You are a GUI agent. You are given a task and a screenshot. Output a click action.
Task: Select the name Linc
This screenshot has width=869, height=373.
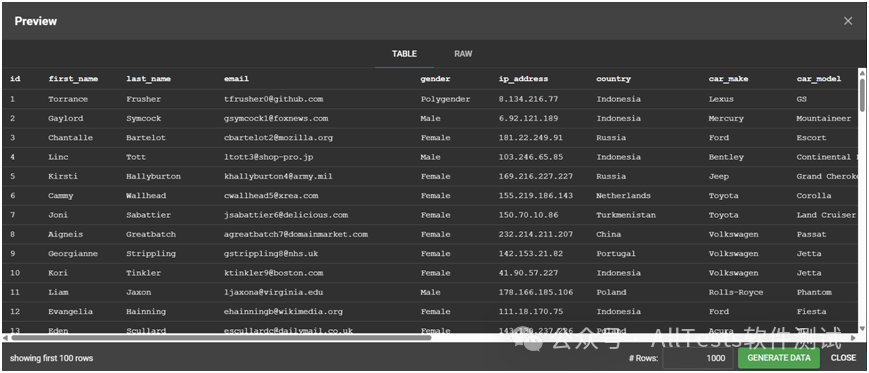click(58, 157)
